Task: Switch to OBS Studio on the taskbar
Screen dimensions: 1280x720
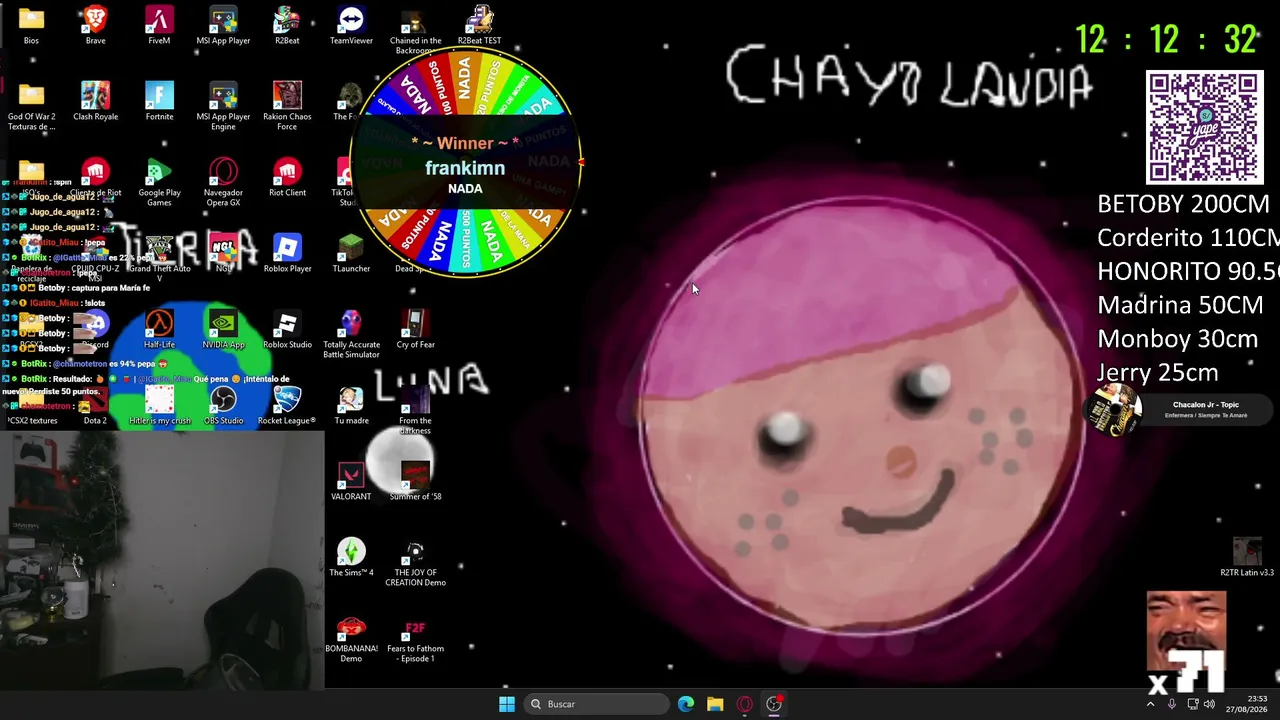Action: 774,704
